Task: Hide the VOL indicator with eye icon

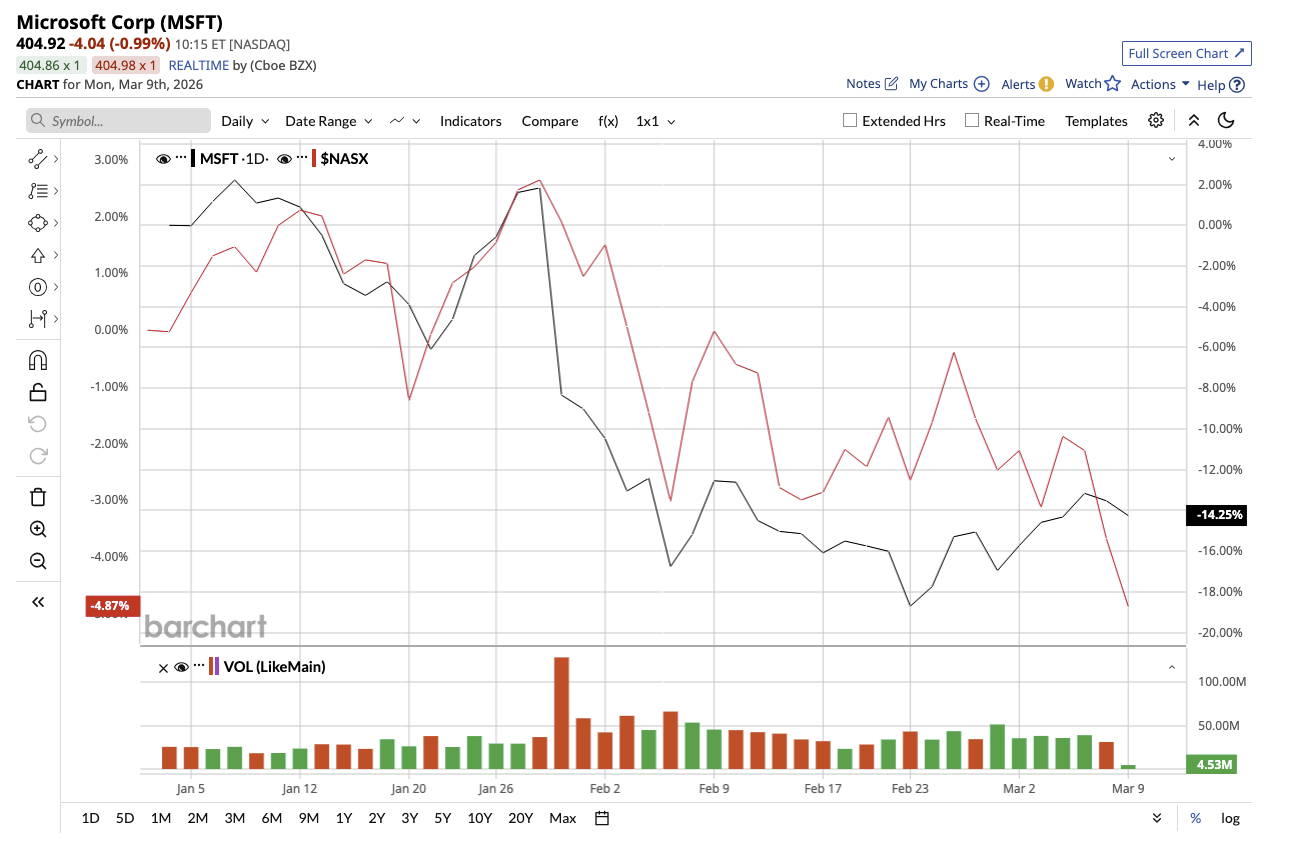Action: [x=181, y=667]
